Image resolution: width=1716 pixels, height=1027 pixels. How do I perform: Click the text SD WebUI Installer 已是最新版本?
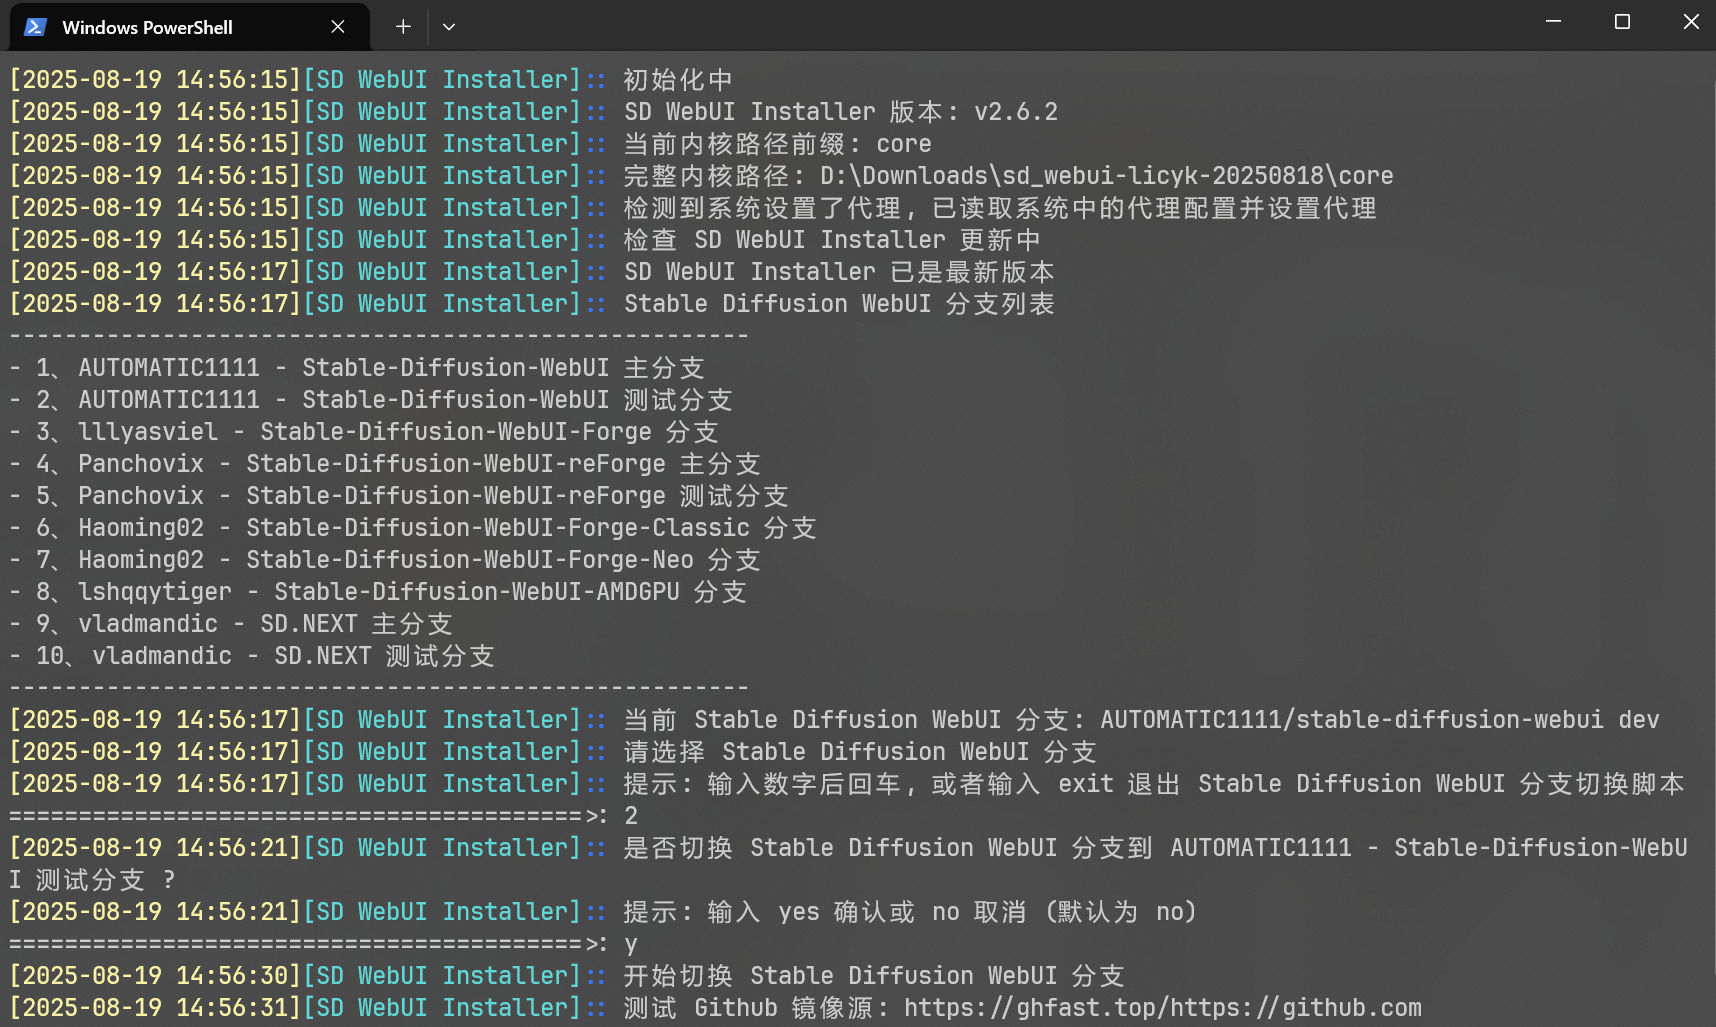pos(839,272)
